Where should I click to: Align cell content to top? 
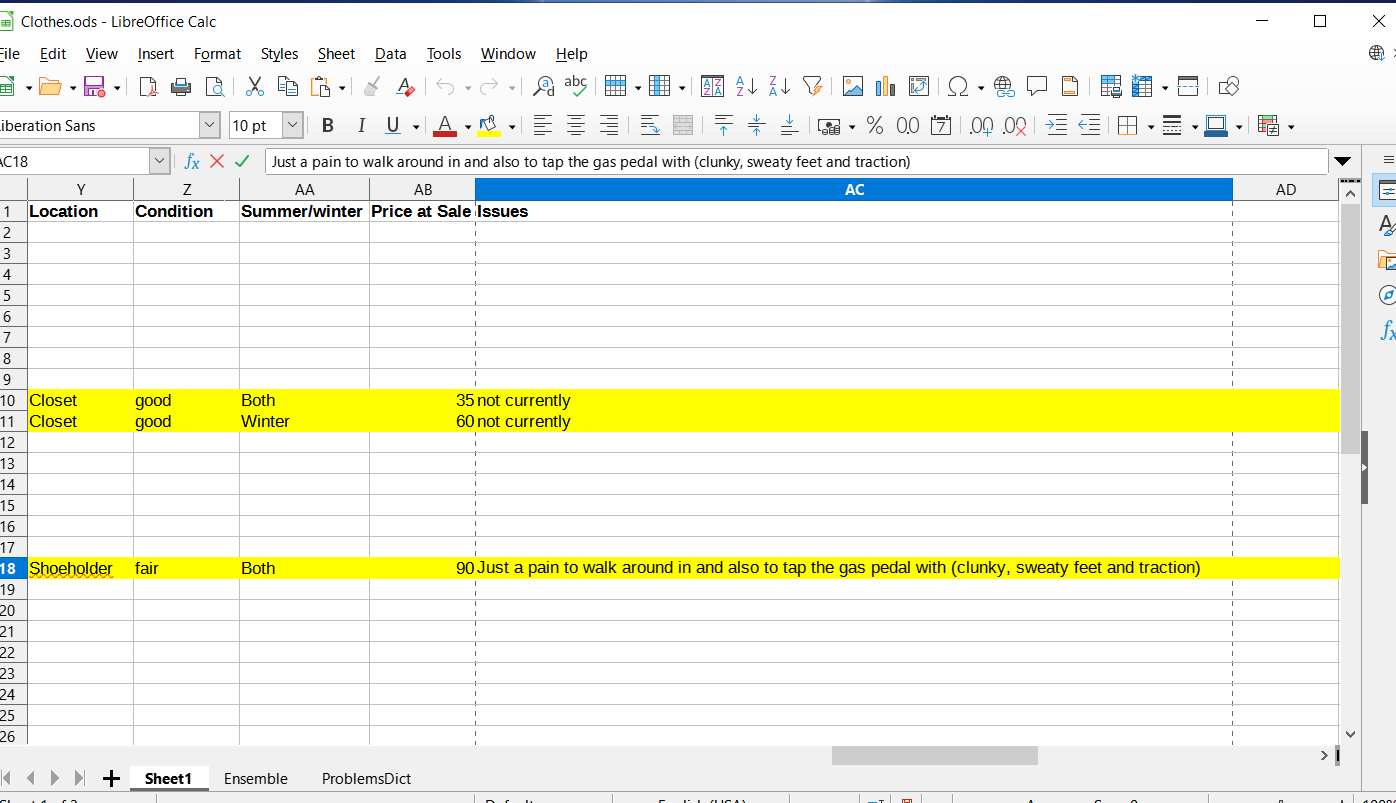724,125
